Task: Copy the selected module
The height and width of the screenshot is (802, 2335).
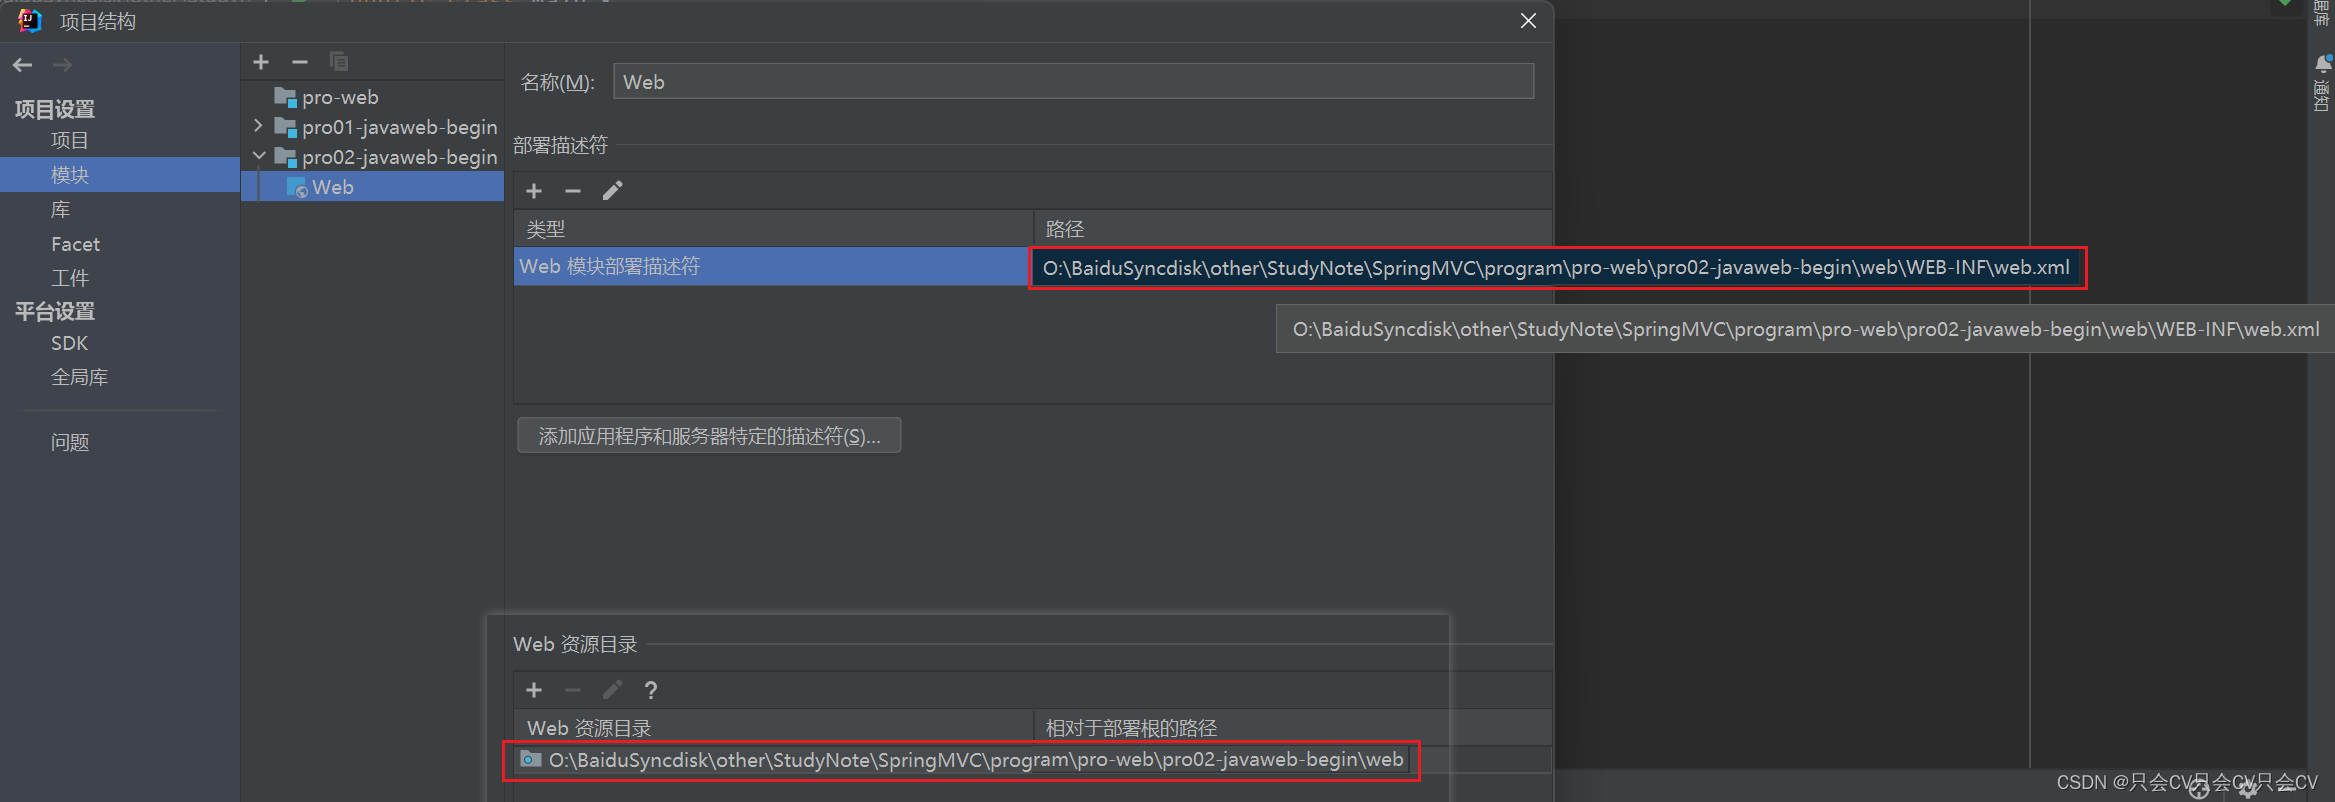Action: (339, 62)
